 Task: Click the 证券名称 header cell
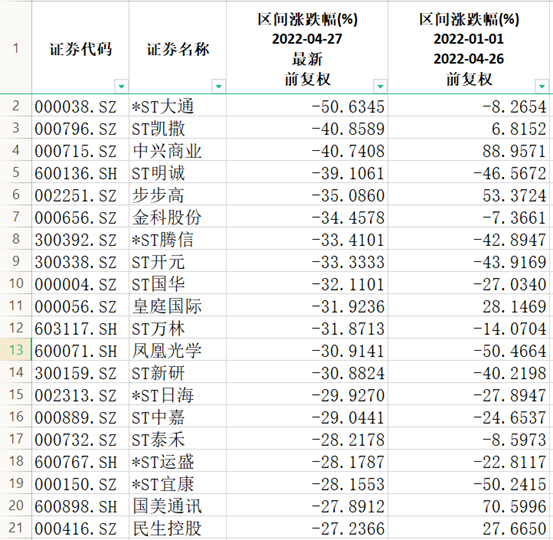[x=178, y=48]
